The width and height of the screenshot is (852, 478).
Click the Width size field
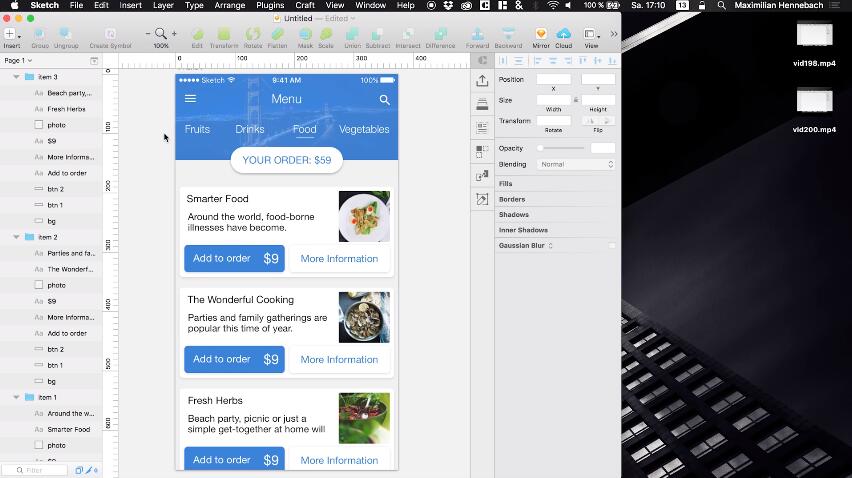554,100
